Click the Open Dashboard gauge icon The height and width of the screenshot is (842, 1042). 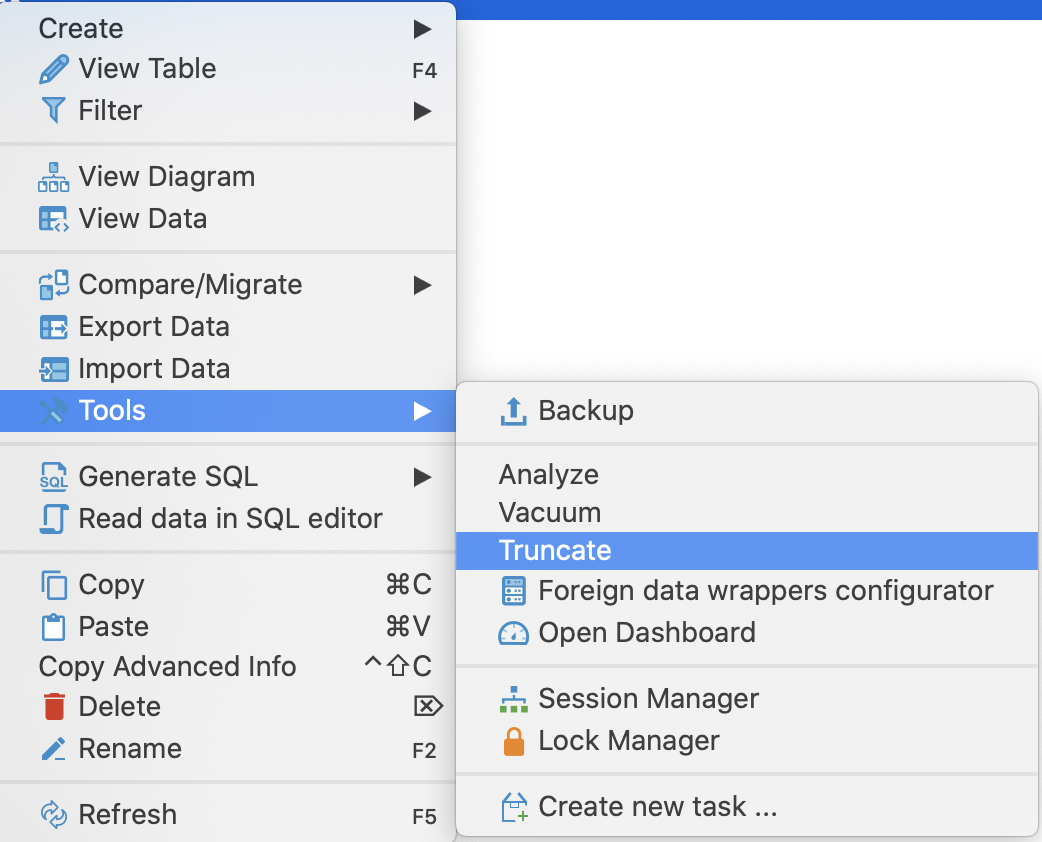point(513,632)
